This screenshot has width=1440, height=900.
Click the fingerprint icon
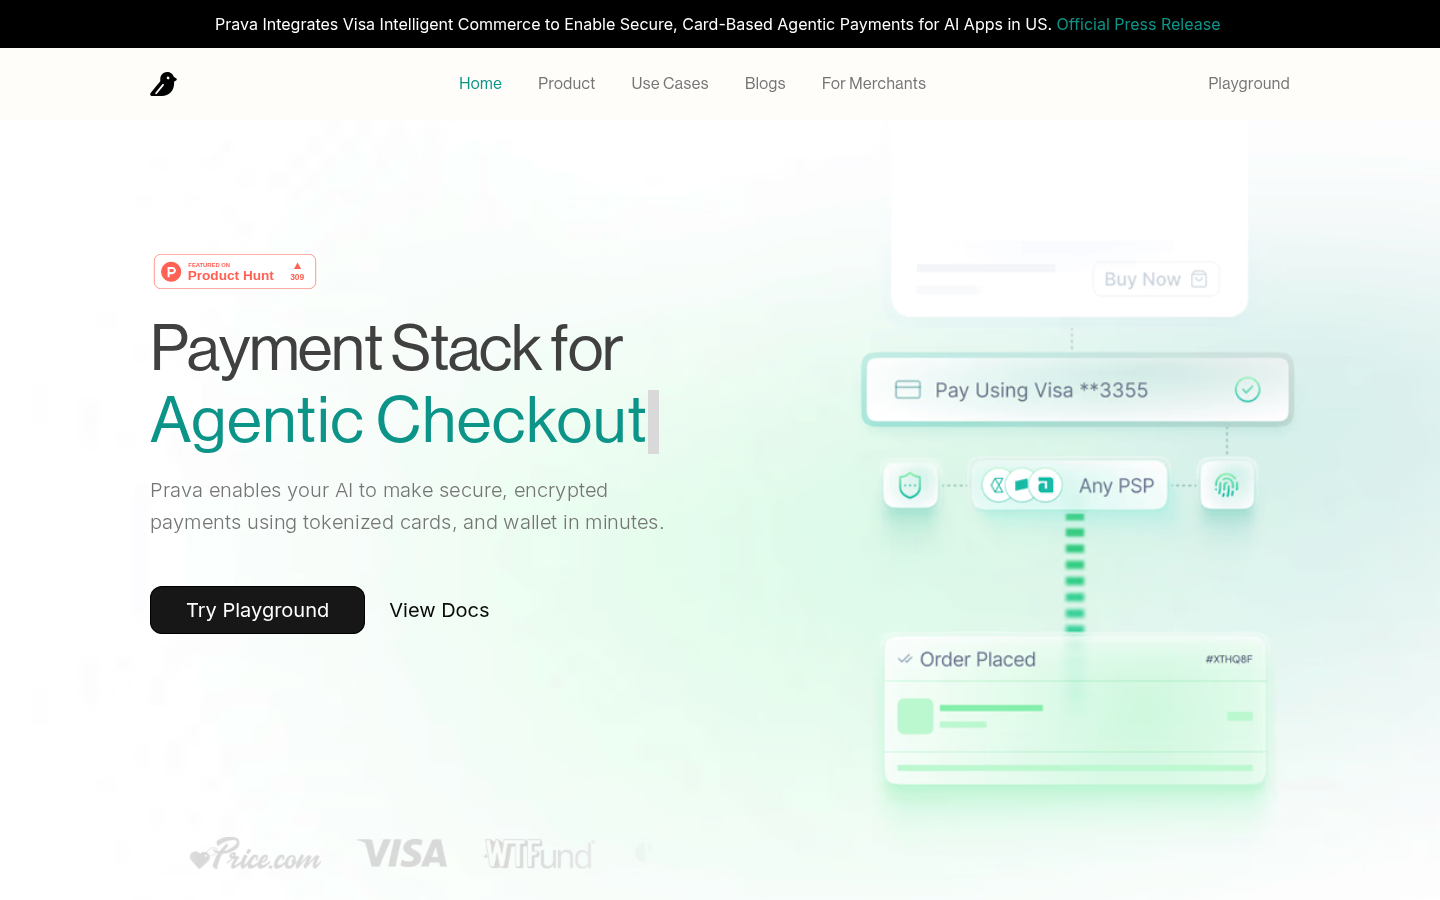[1227, 485]
